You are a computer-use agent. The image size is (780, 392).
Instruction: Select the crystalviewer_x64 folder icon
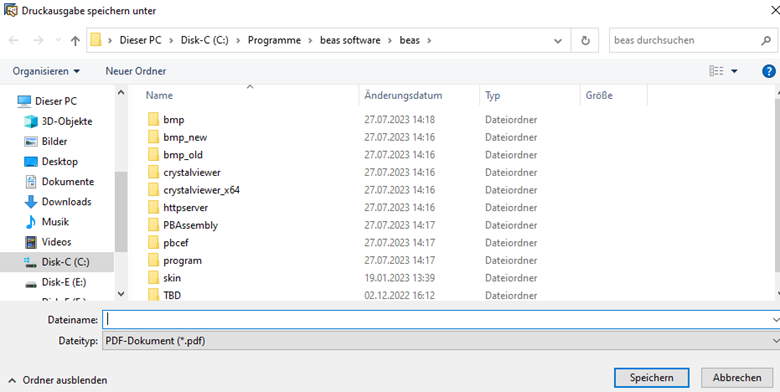click(153, 190)
